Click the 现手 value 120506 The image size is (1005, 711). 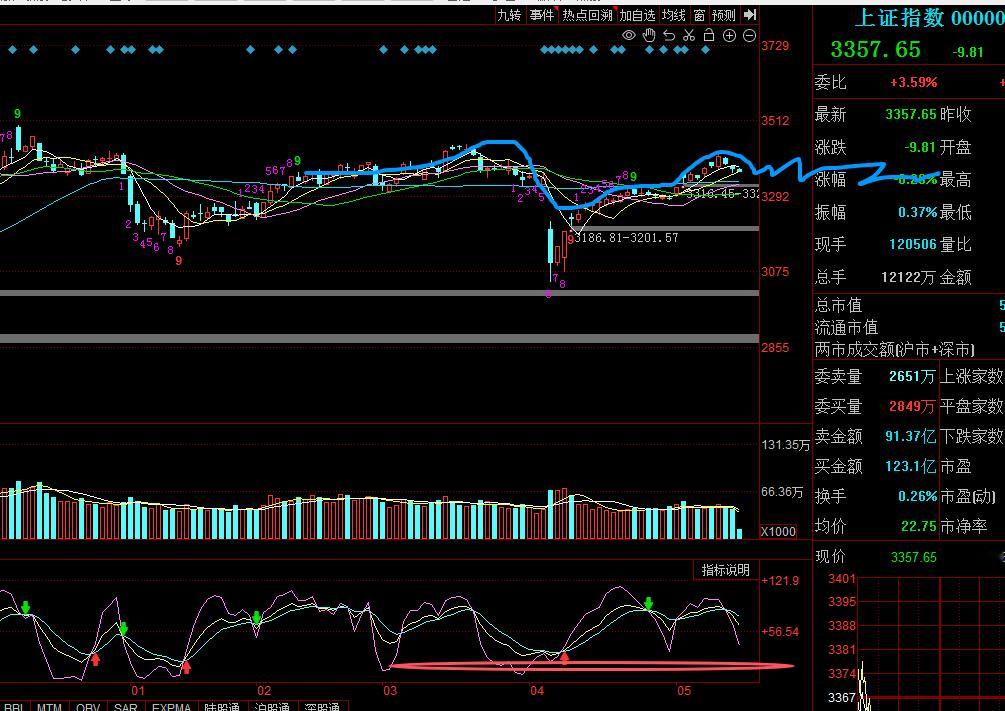point(913,244)
